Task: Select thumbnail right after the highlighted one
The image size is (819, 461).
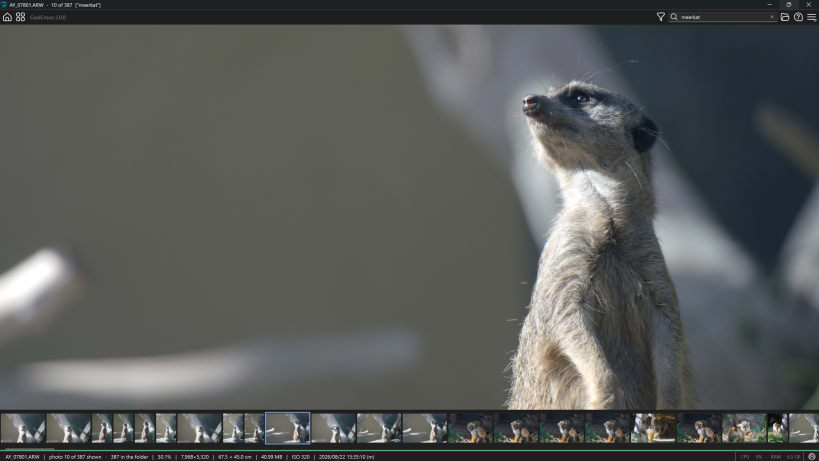Action: click(333, 428)
